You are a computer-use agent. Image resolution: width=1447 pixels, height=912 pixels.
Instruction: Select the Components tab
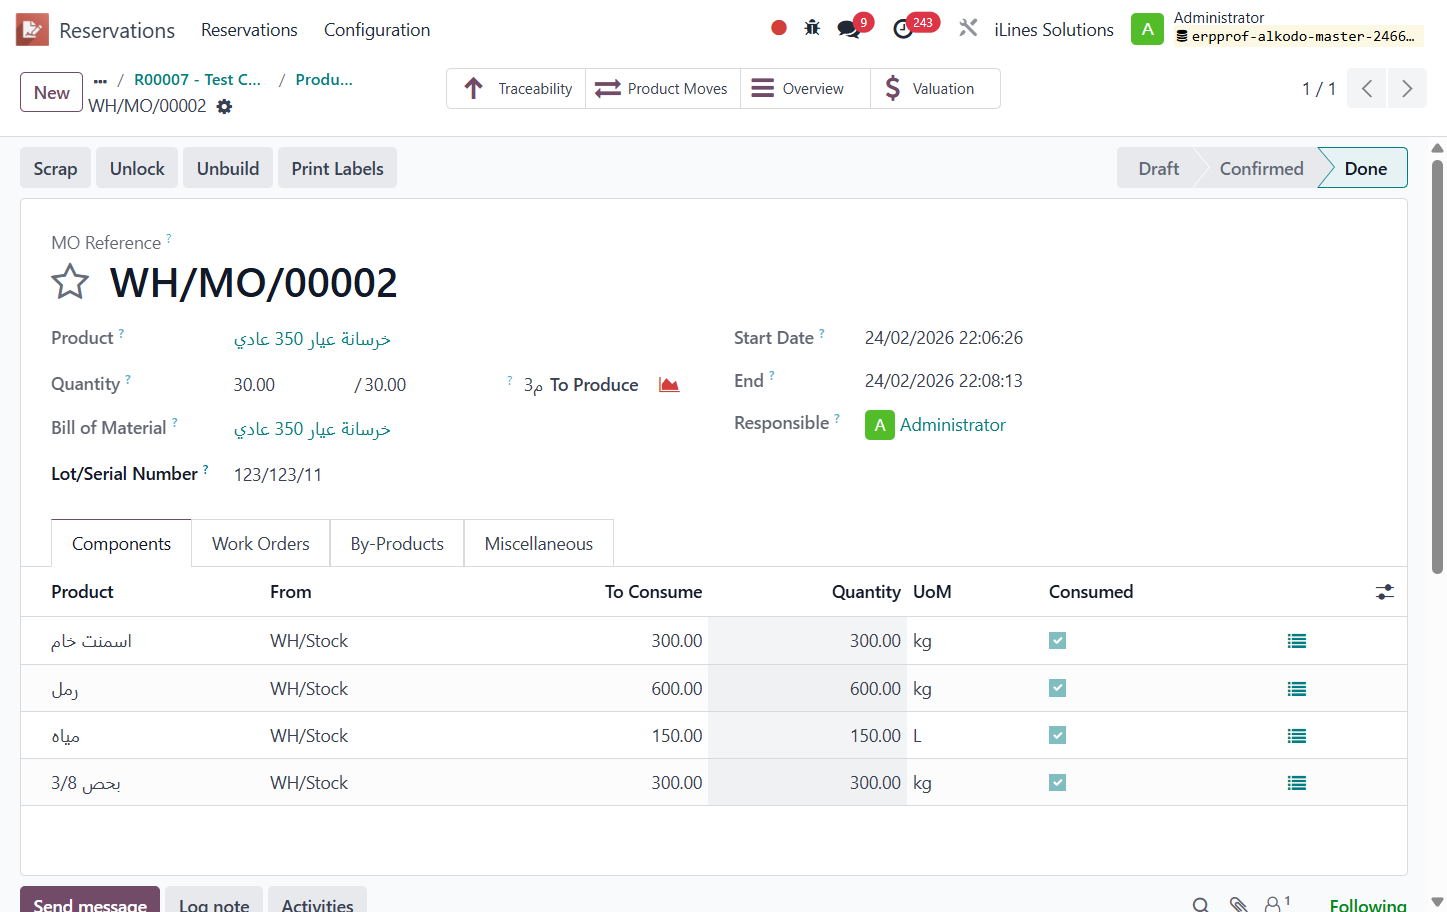[x=121, y=543]
